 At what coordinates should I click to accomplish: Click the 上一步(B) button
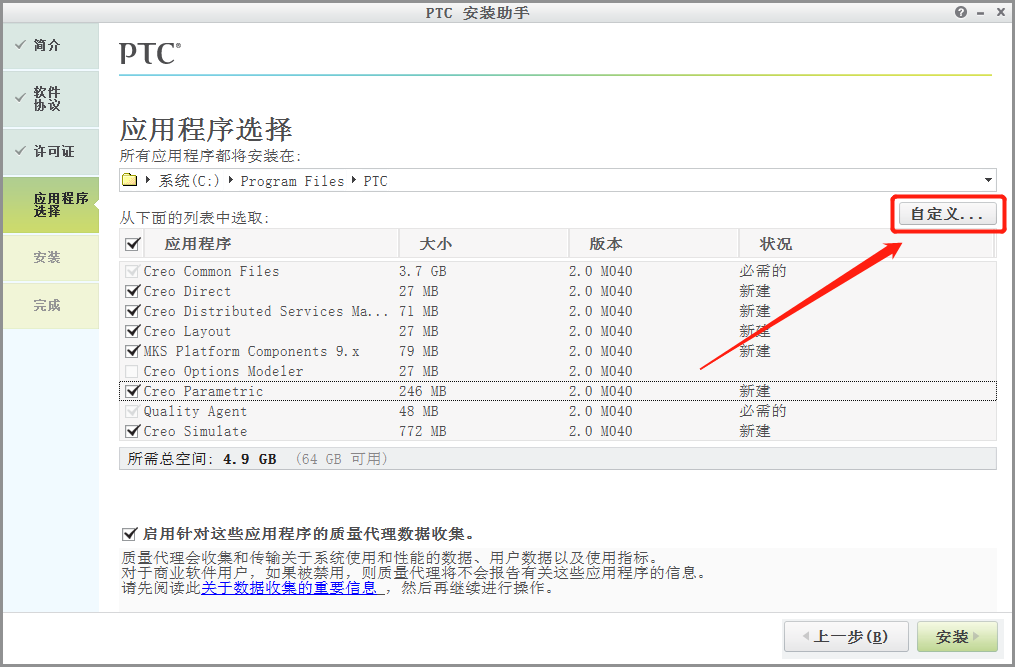click(x=846, y=637)
